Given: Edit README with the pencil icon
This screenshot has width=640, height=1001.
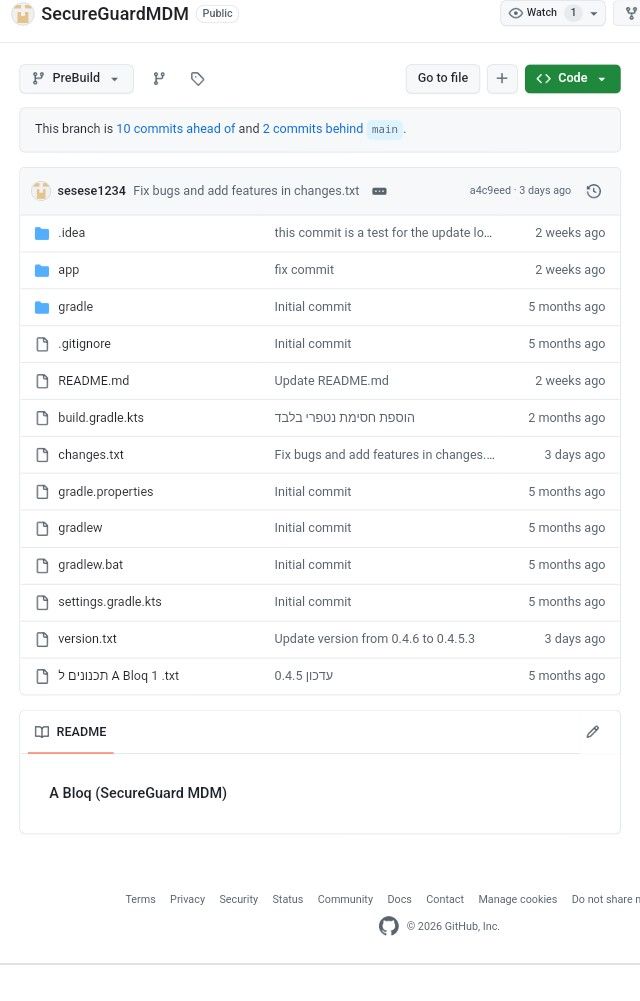Looking at the screenshot, I should [x=593, y=732].
